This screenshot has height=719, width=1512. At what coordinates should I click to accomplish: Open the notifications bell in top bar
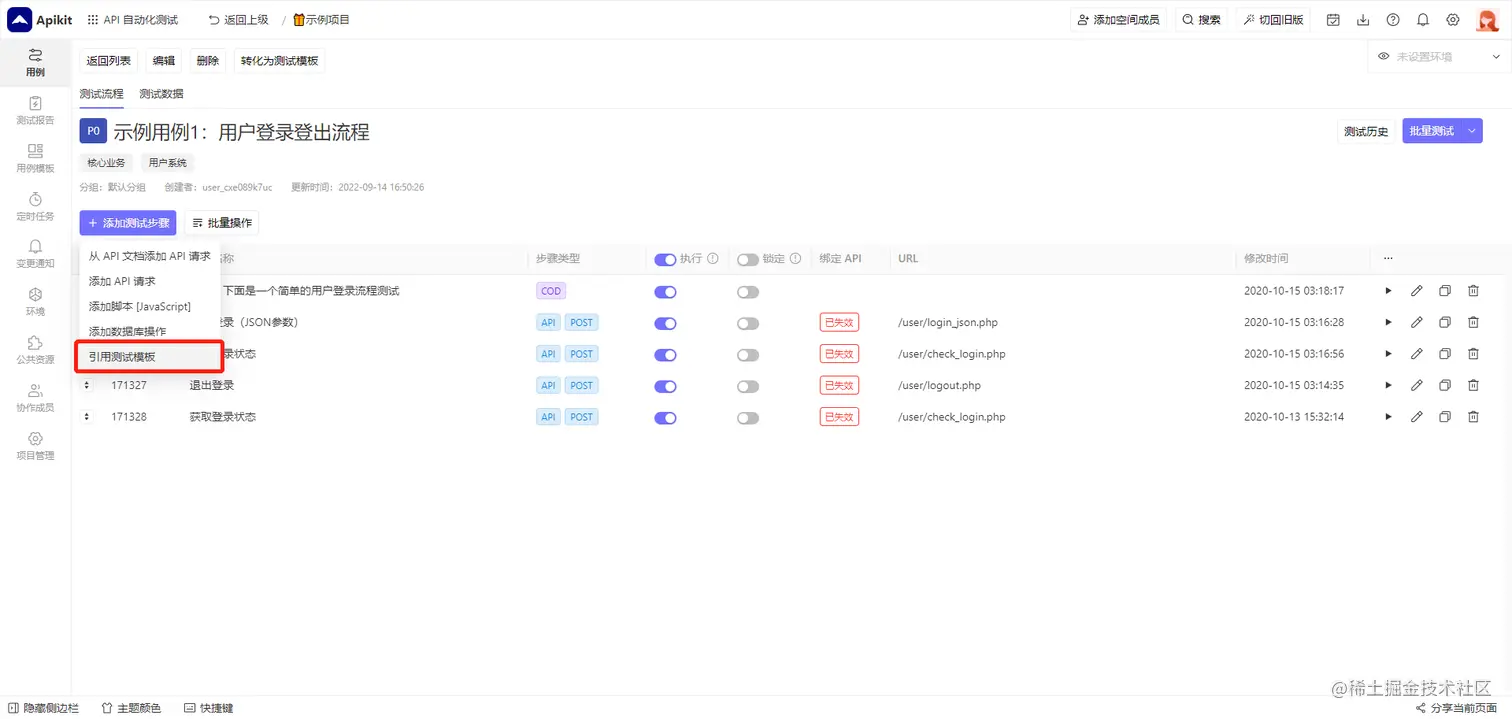1423,20
